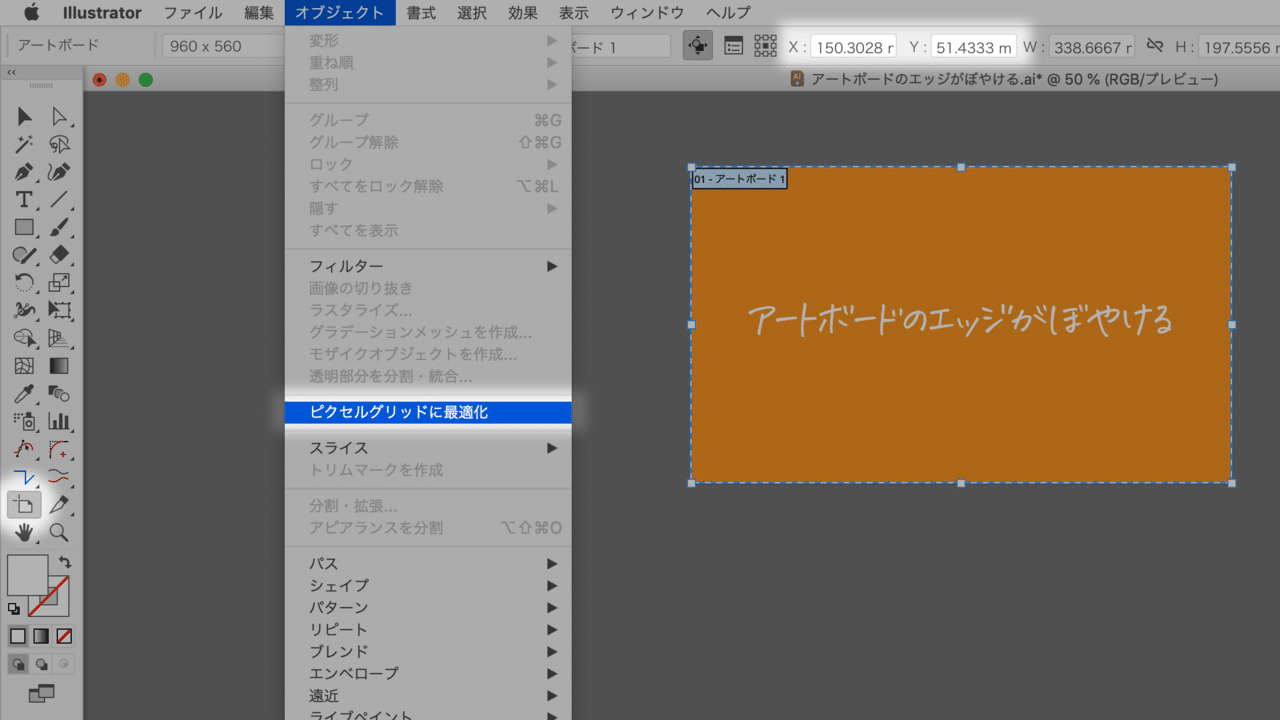The image size is (1280, 720).
Task: Activate the Zoom tool
Action: pyautogui.click(x=59, y=533)
